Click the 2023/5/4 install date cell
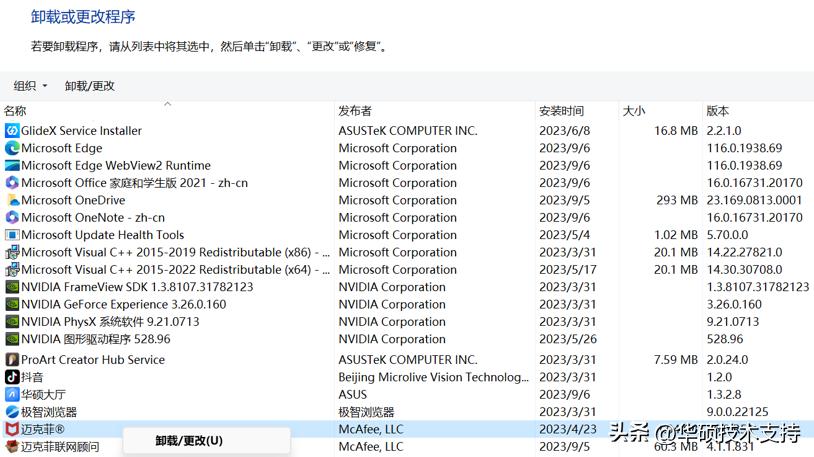Image resolution: width=814 pixels, height=457 pixels. click(x=564, y=235)
